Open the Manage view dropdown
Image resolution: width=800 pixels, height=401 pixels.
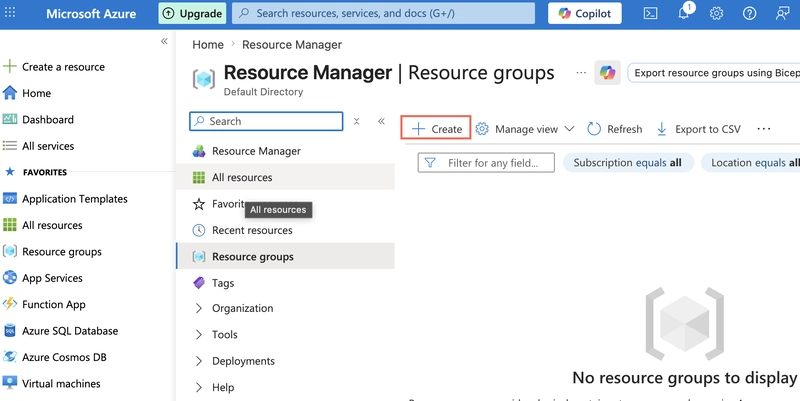click(524, 129)
